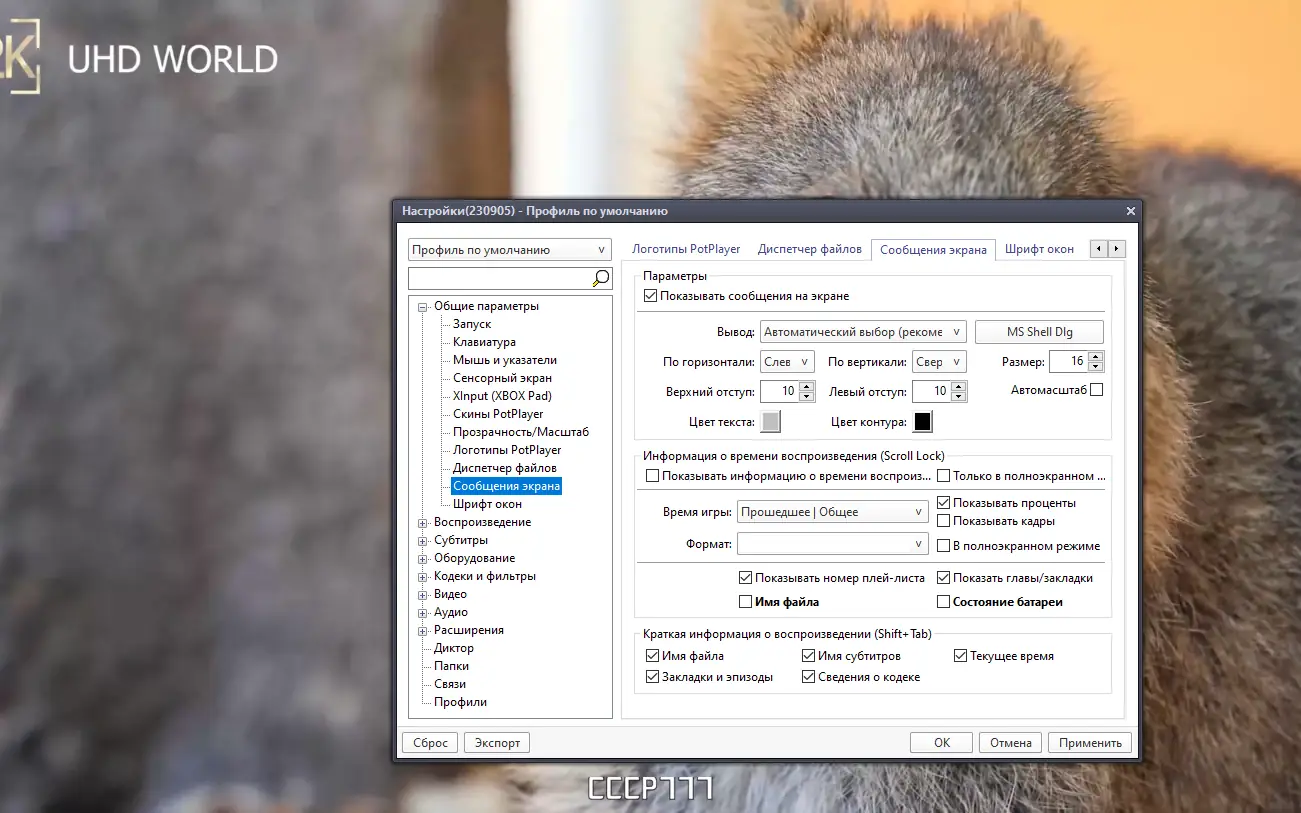Viewport: 1301px width, 813px height.
Task: Toggle Показать главы/закладки checkbox
Action: tap(943, 578)
